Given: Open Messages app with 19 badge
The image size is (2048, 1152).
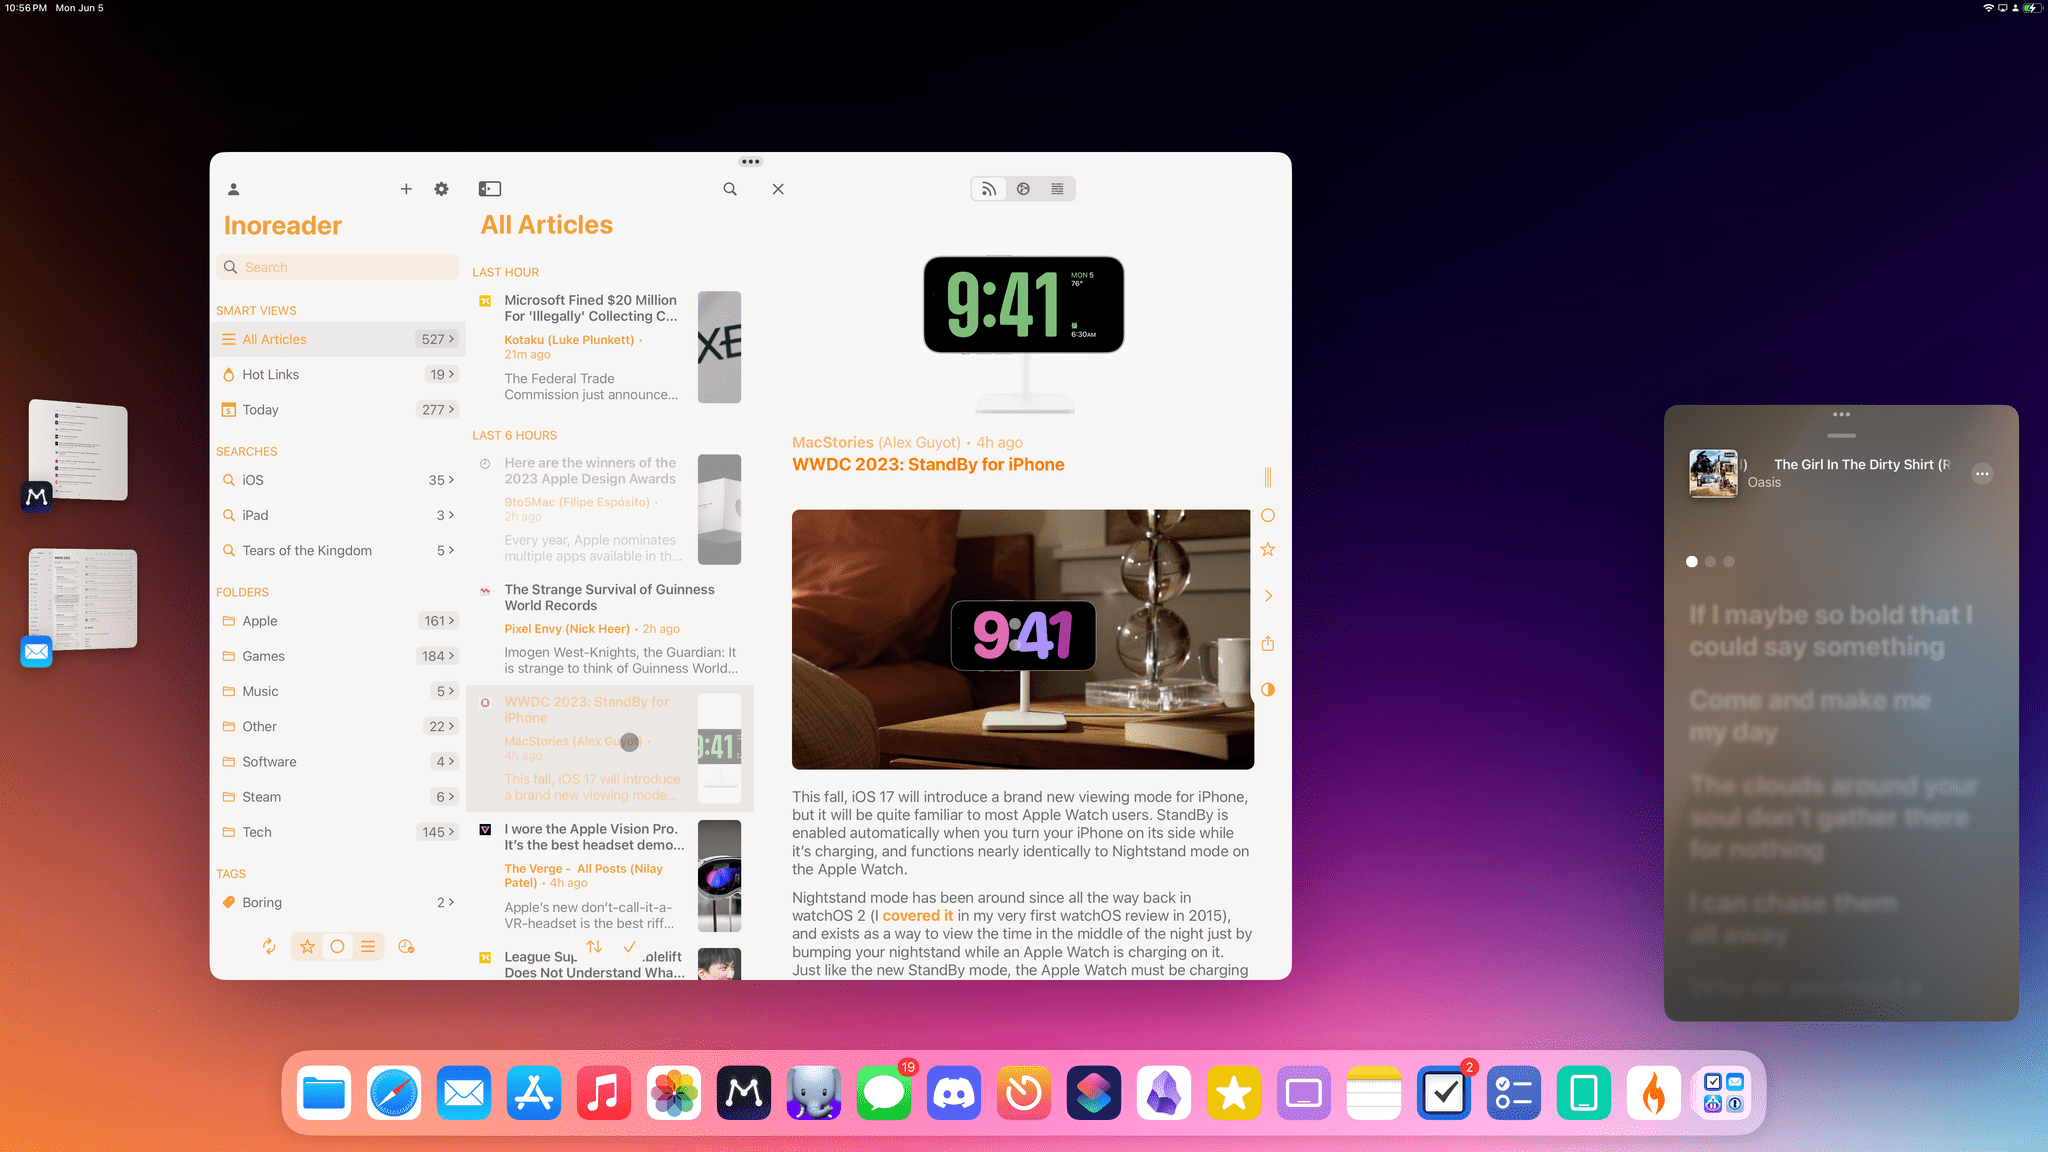Looking at the screenshot, I should coord(884,1093).
